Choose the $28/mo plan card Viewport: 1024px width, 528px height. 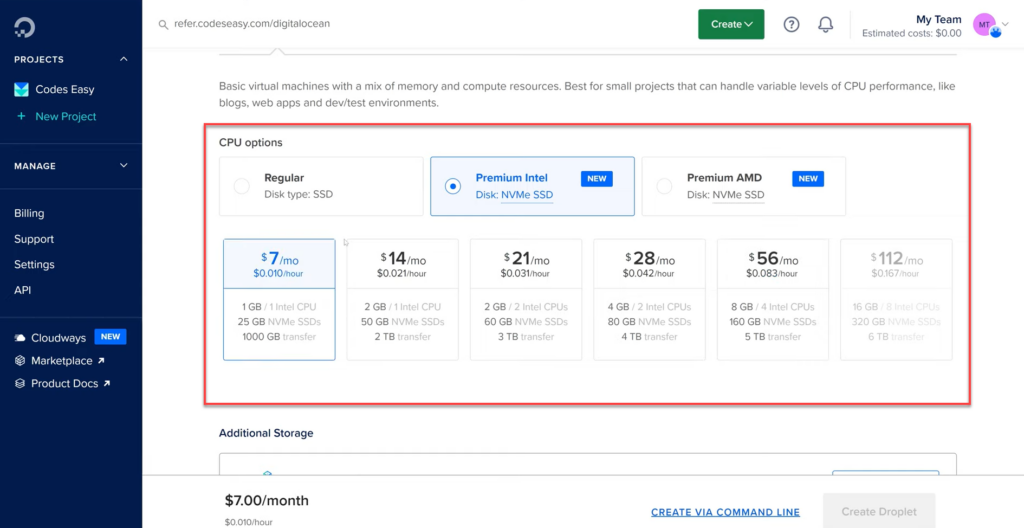tap(649, 299)
